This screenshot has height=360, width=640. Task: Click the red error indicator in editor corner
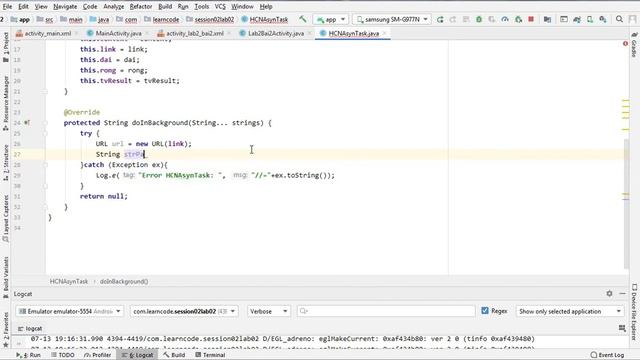pyautogui.click(x=625, y=44)
